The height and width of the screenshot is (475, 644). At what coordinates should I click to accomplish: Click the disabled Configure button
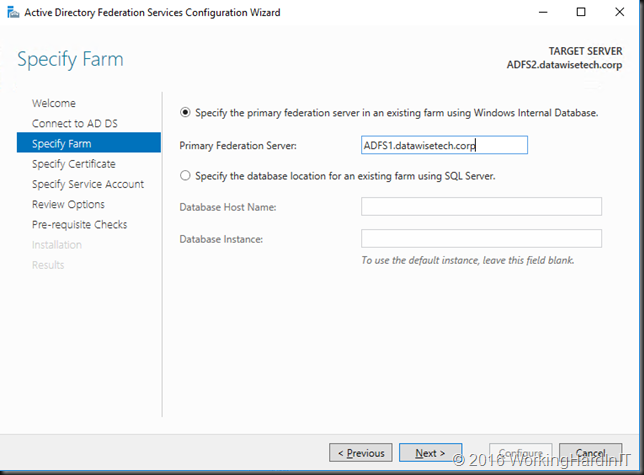coord(521,452)
